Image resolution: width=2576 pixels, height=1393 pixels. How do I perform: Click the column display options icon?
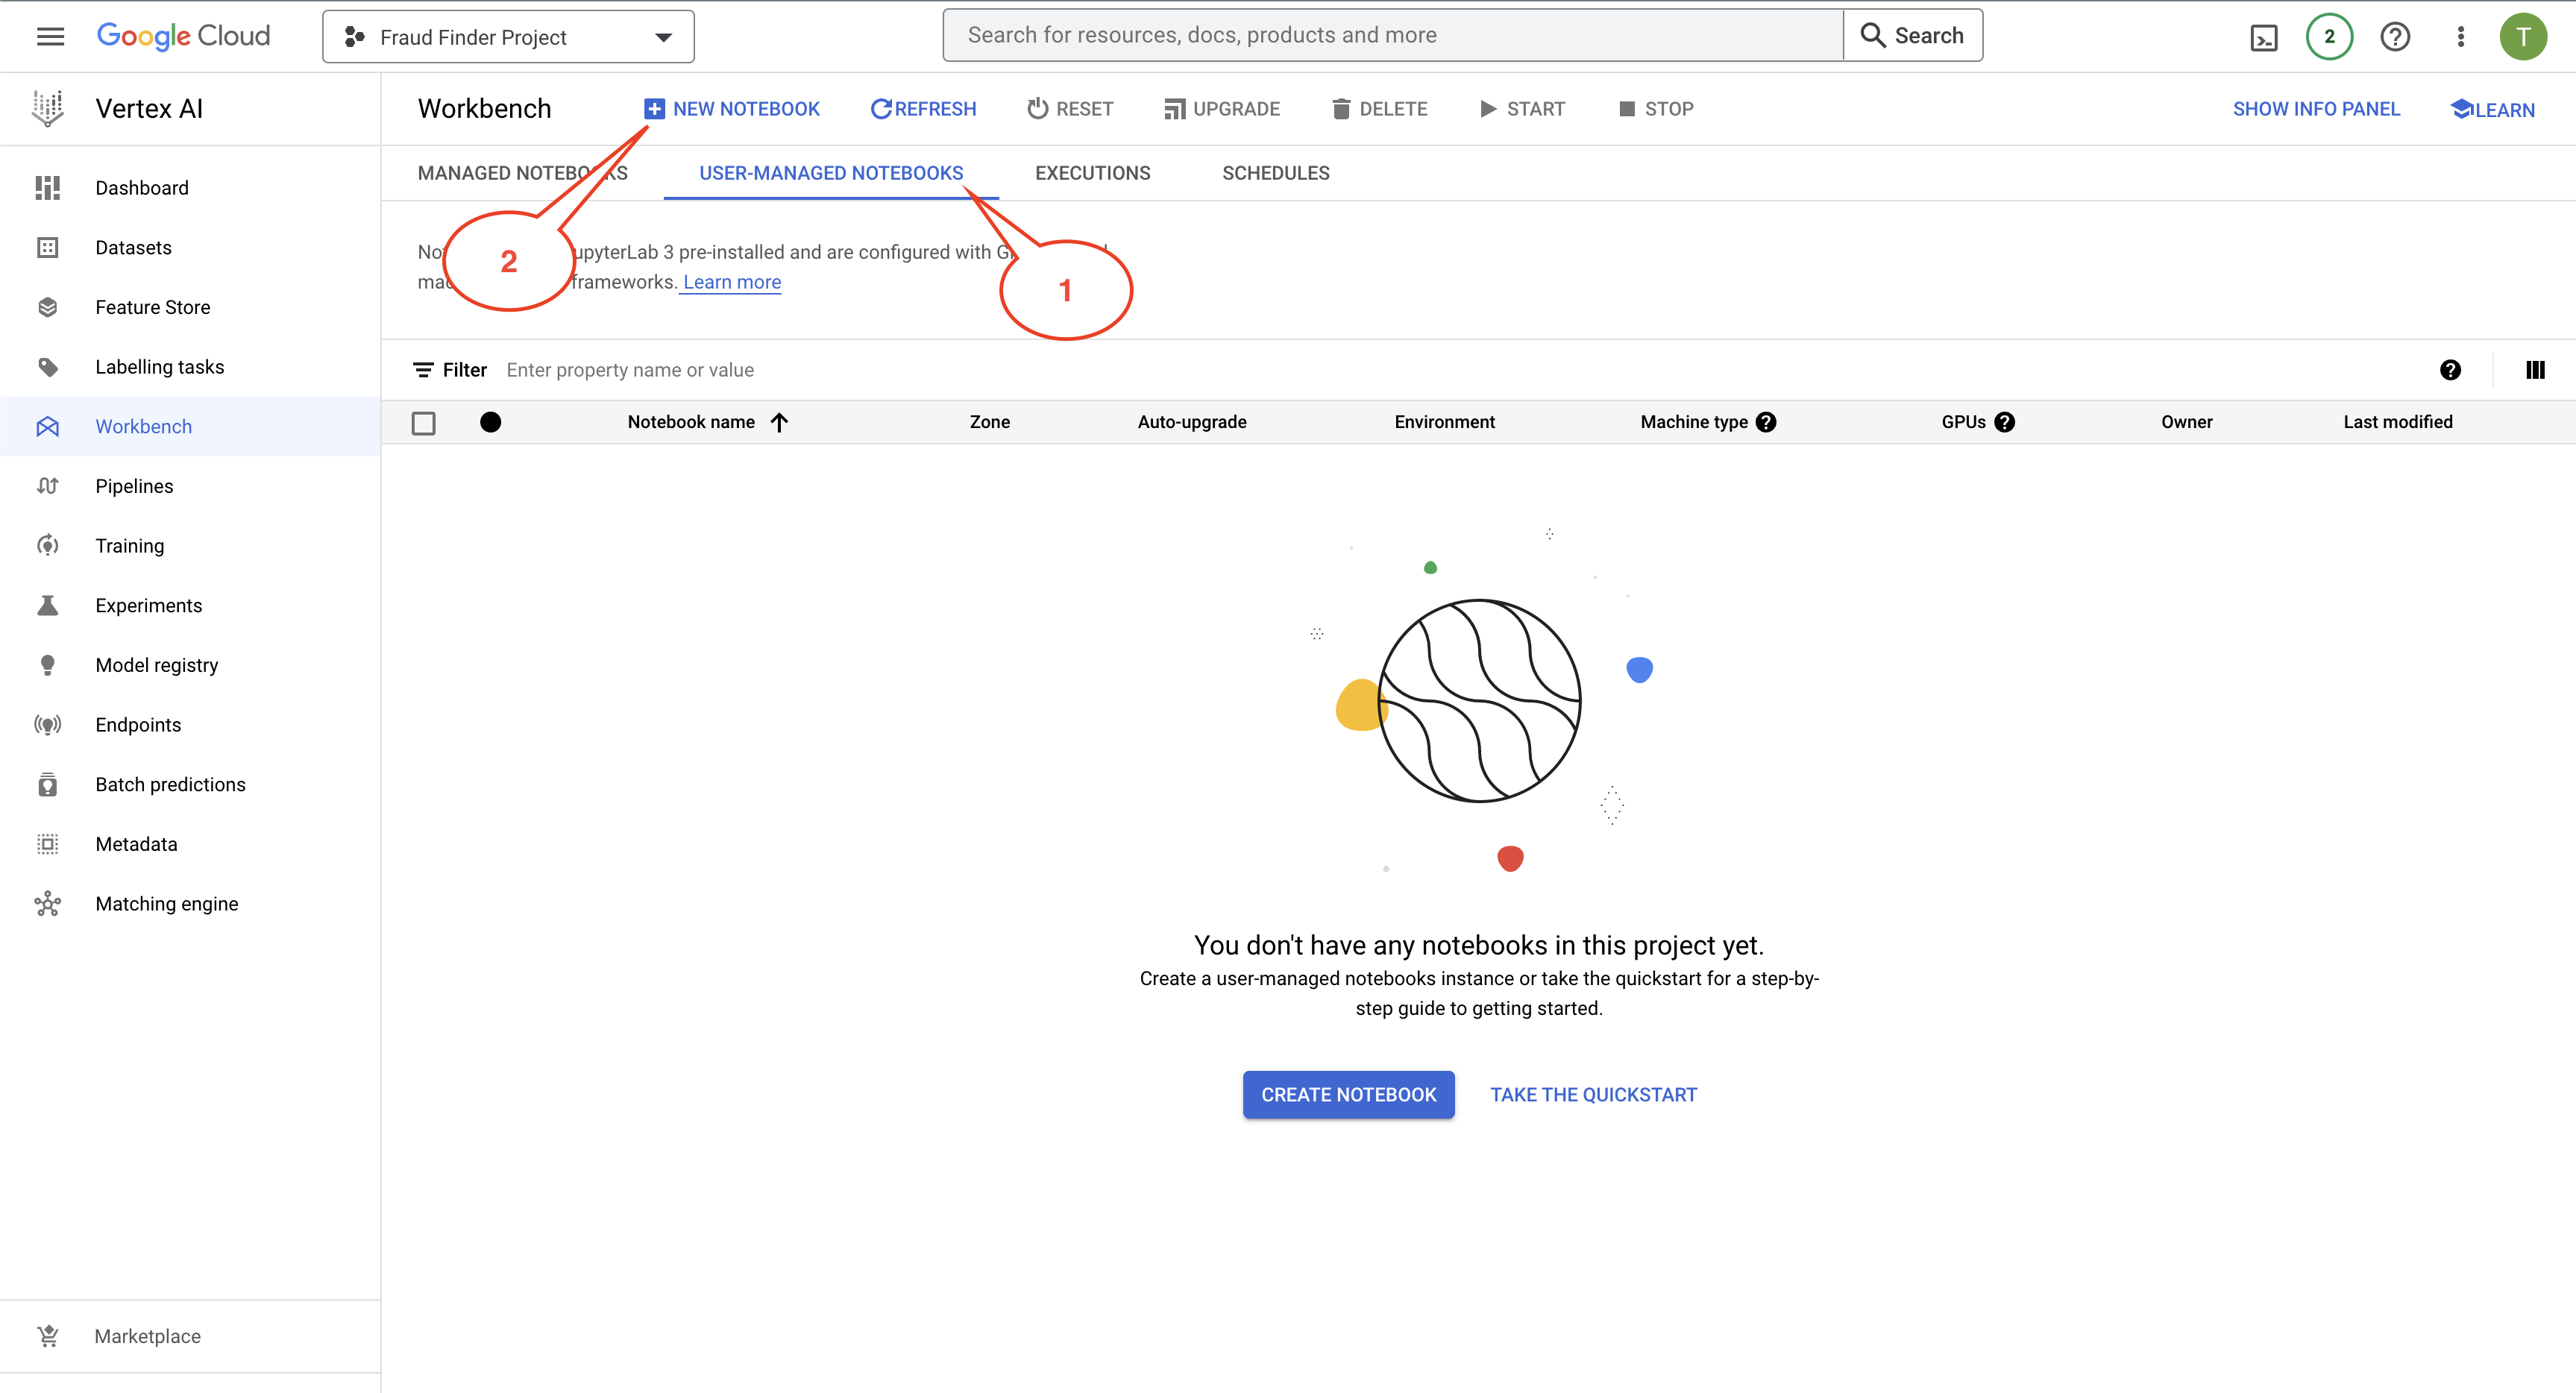(x=2535, y=370)
